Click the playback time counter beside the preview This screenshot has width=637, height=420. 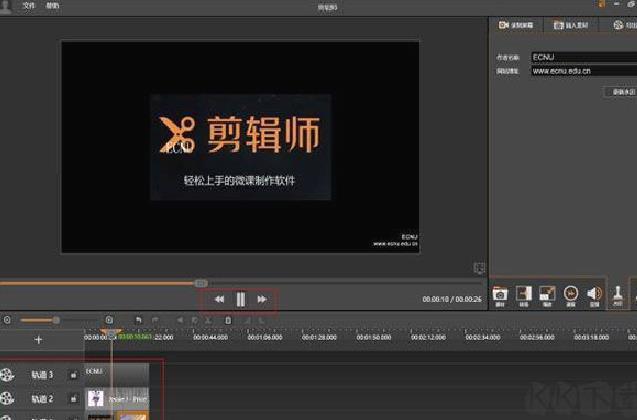pos(452,299)
